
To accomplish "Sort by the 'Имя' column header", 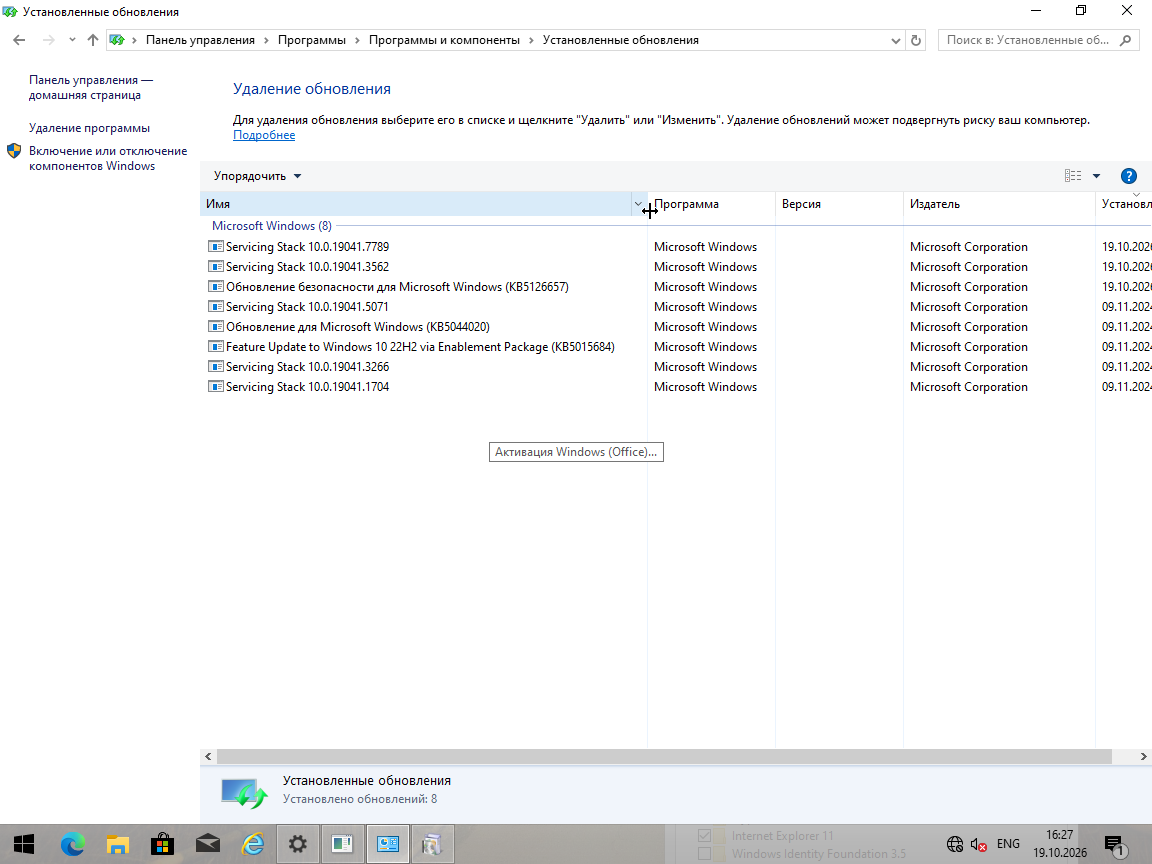I will click(415, 204).
